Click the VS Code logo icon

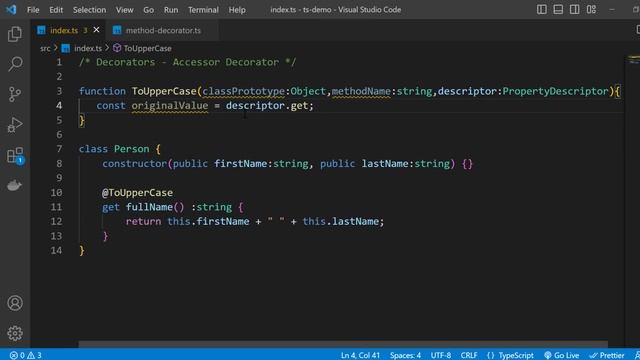[11, 9]
